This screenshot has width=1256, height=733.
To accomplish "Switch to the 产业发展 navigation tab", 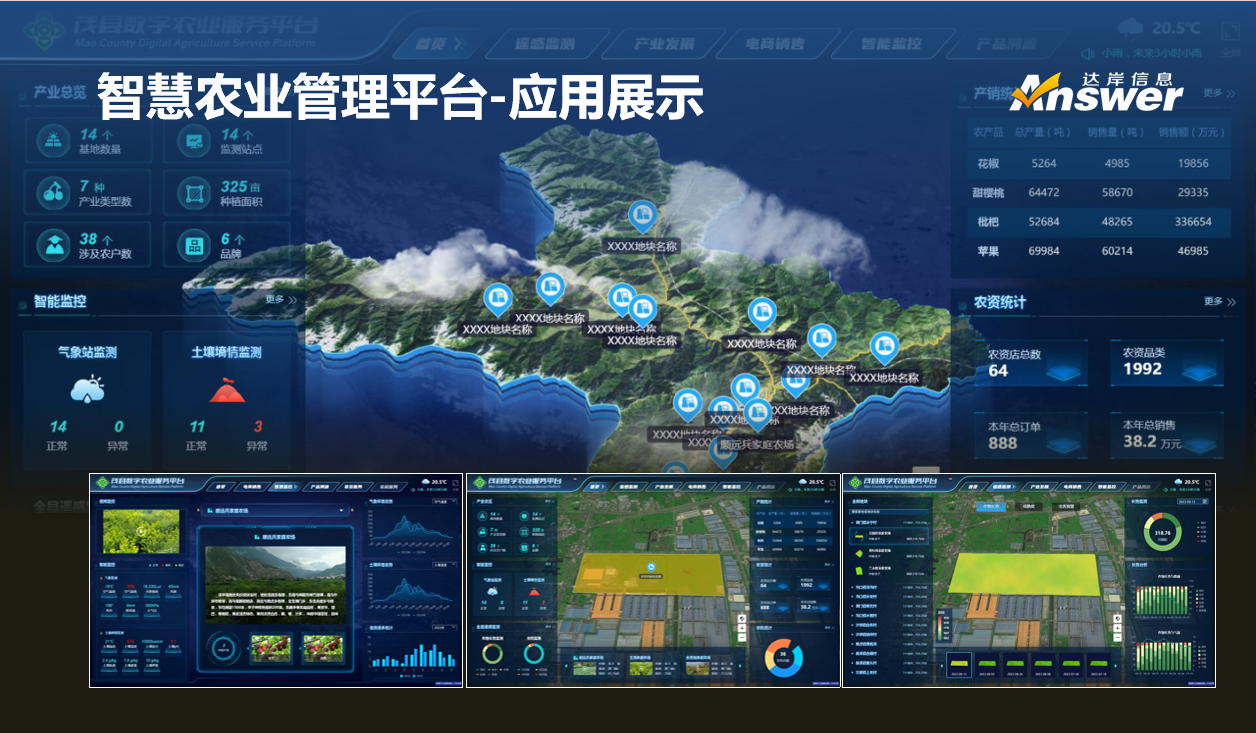I will pyautogui.click(x=663, y=44).
